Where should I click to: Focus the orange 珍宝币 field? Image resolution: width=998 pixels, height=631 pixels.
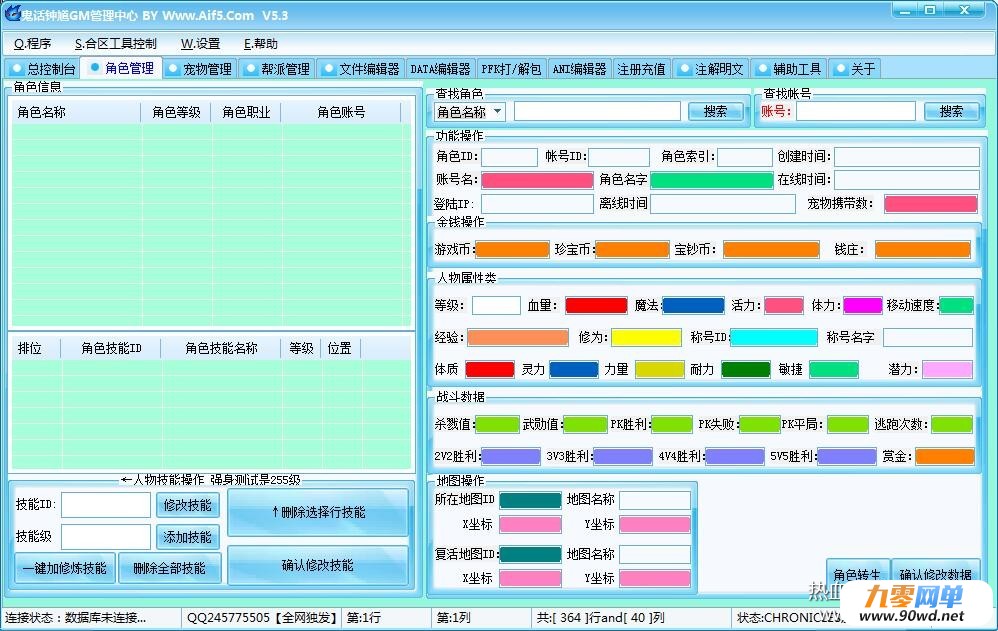[632, 250]
